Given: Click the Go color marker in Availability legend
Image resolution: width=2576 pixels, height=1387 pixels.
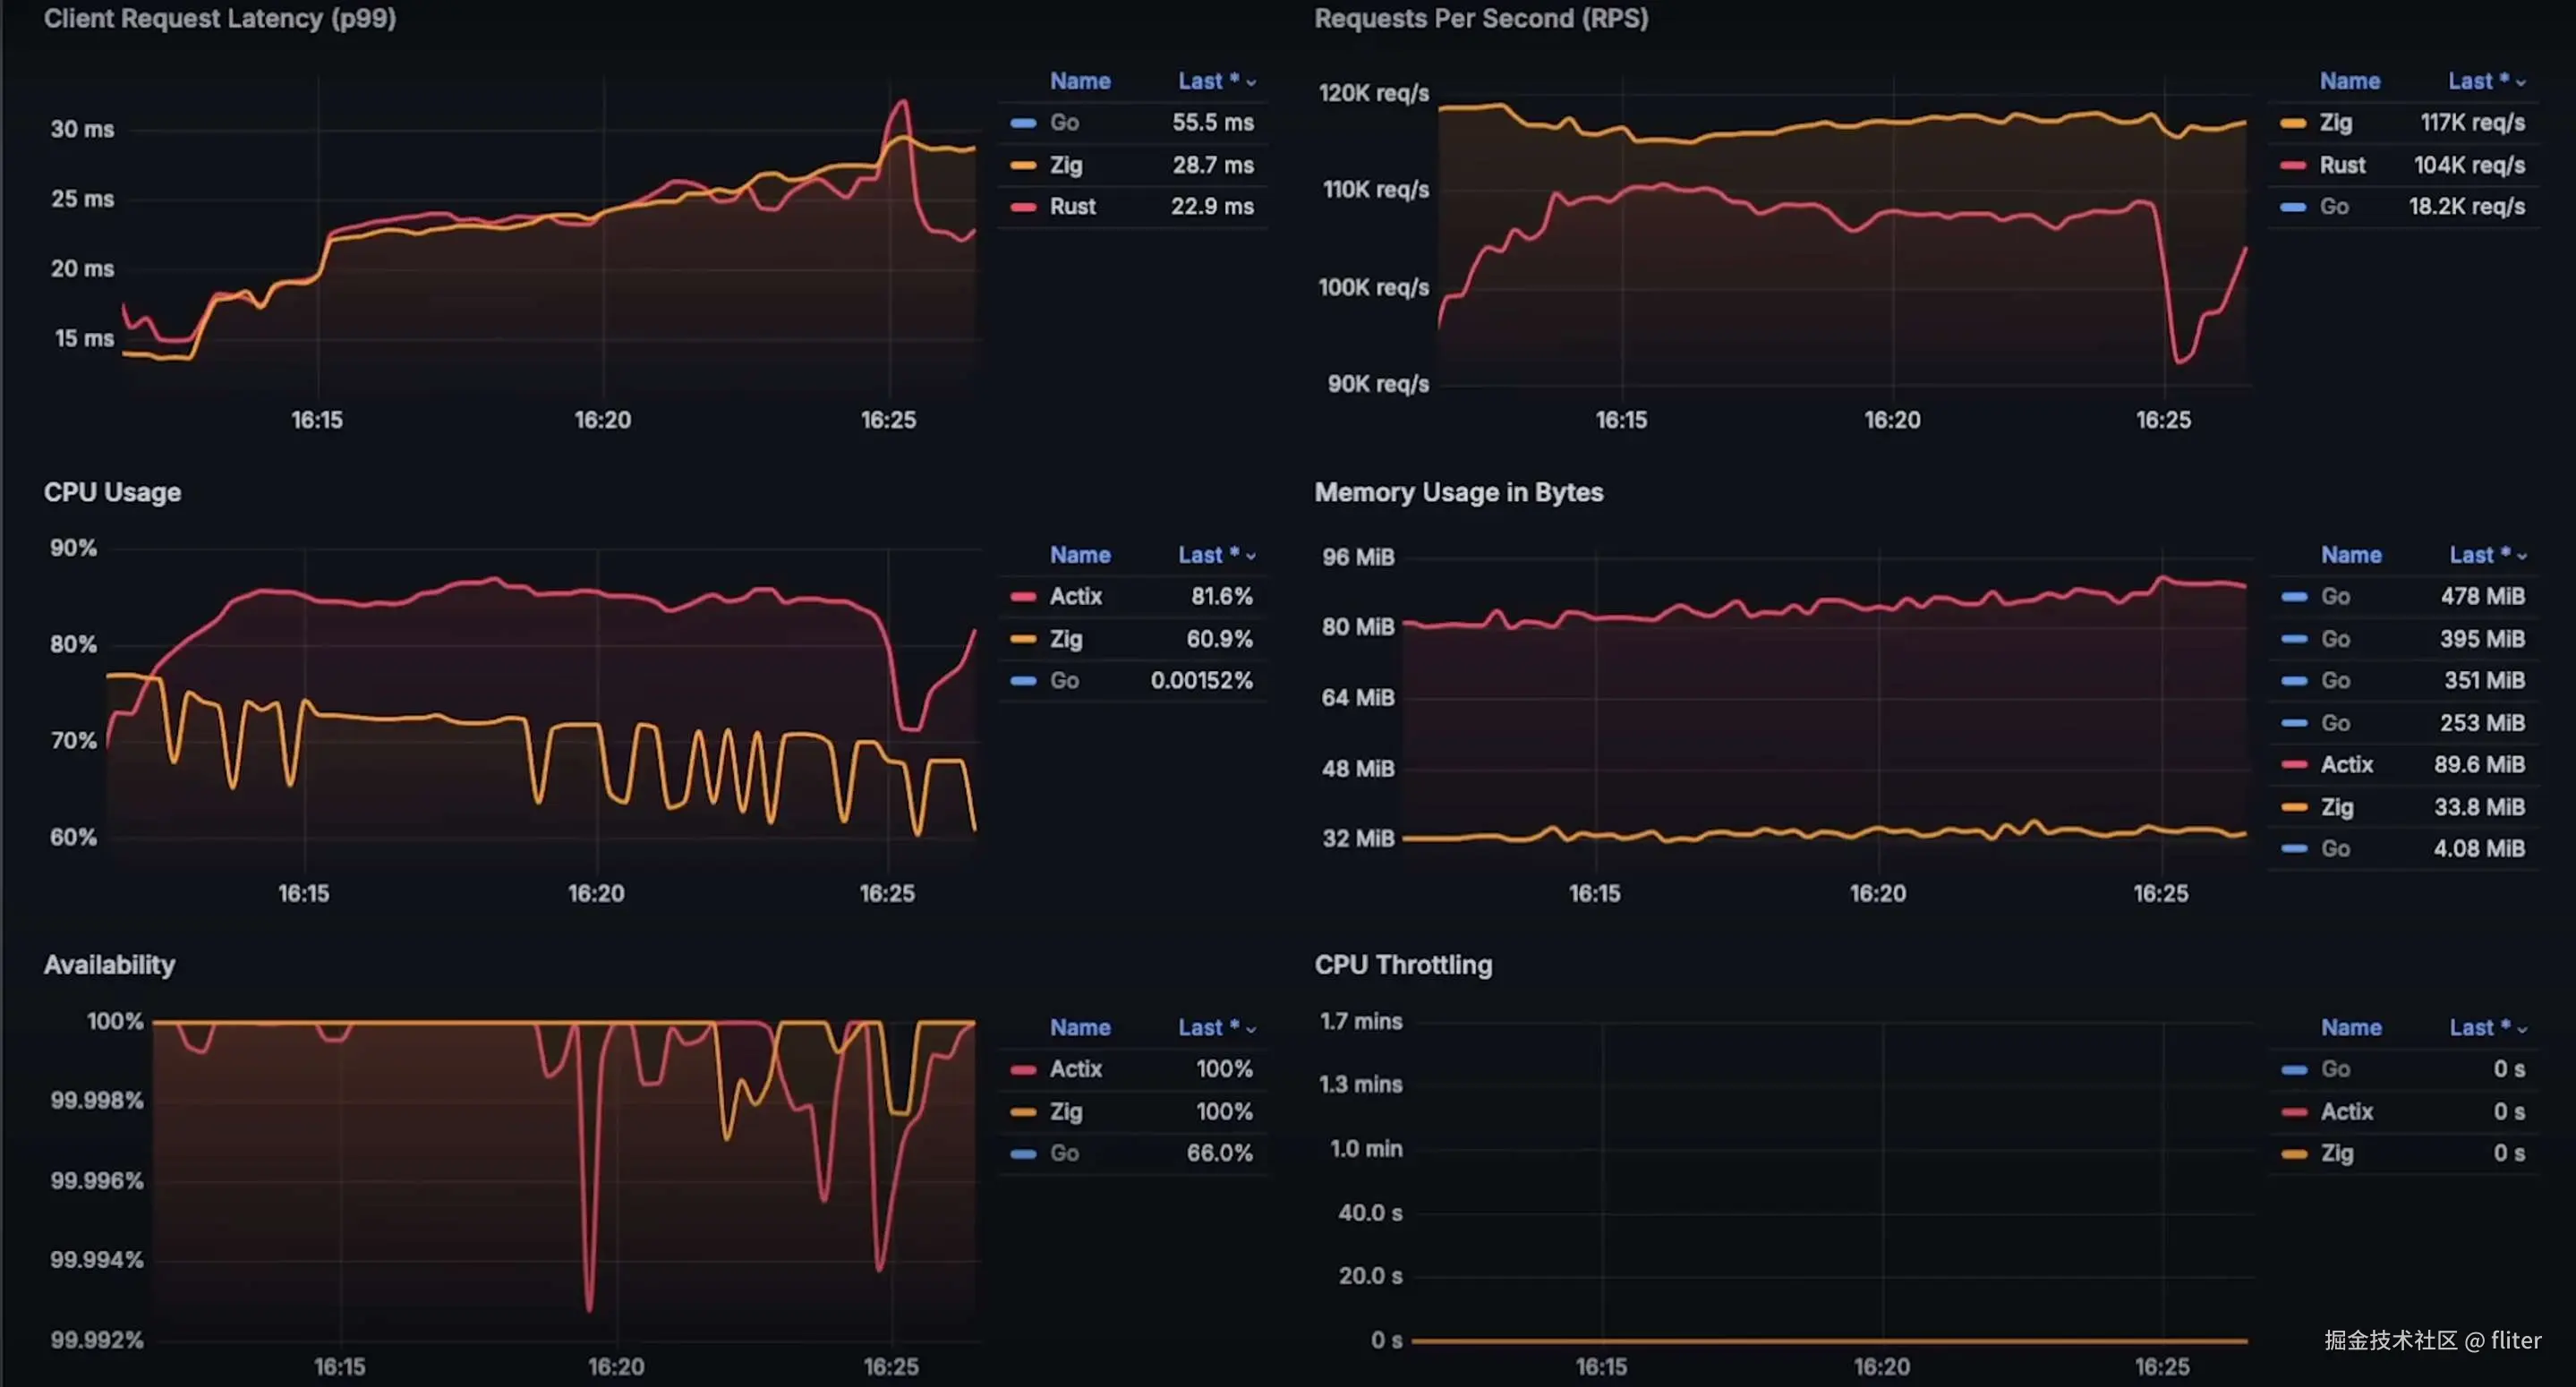Looking at the screenshot, I should (x=1023, y=1153).
